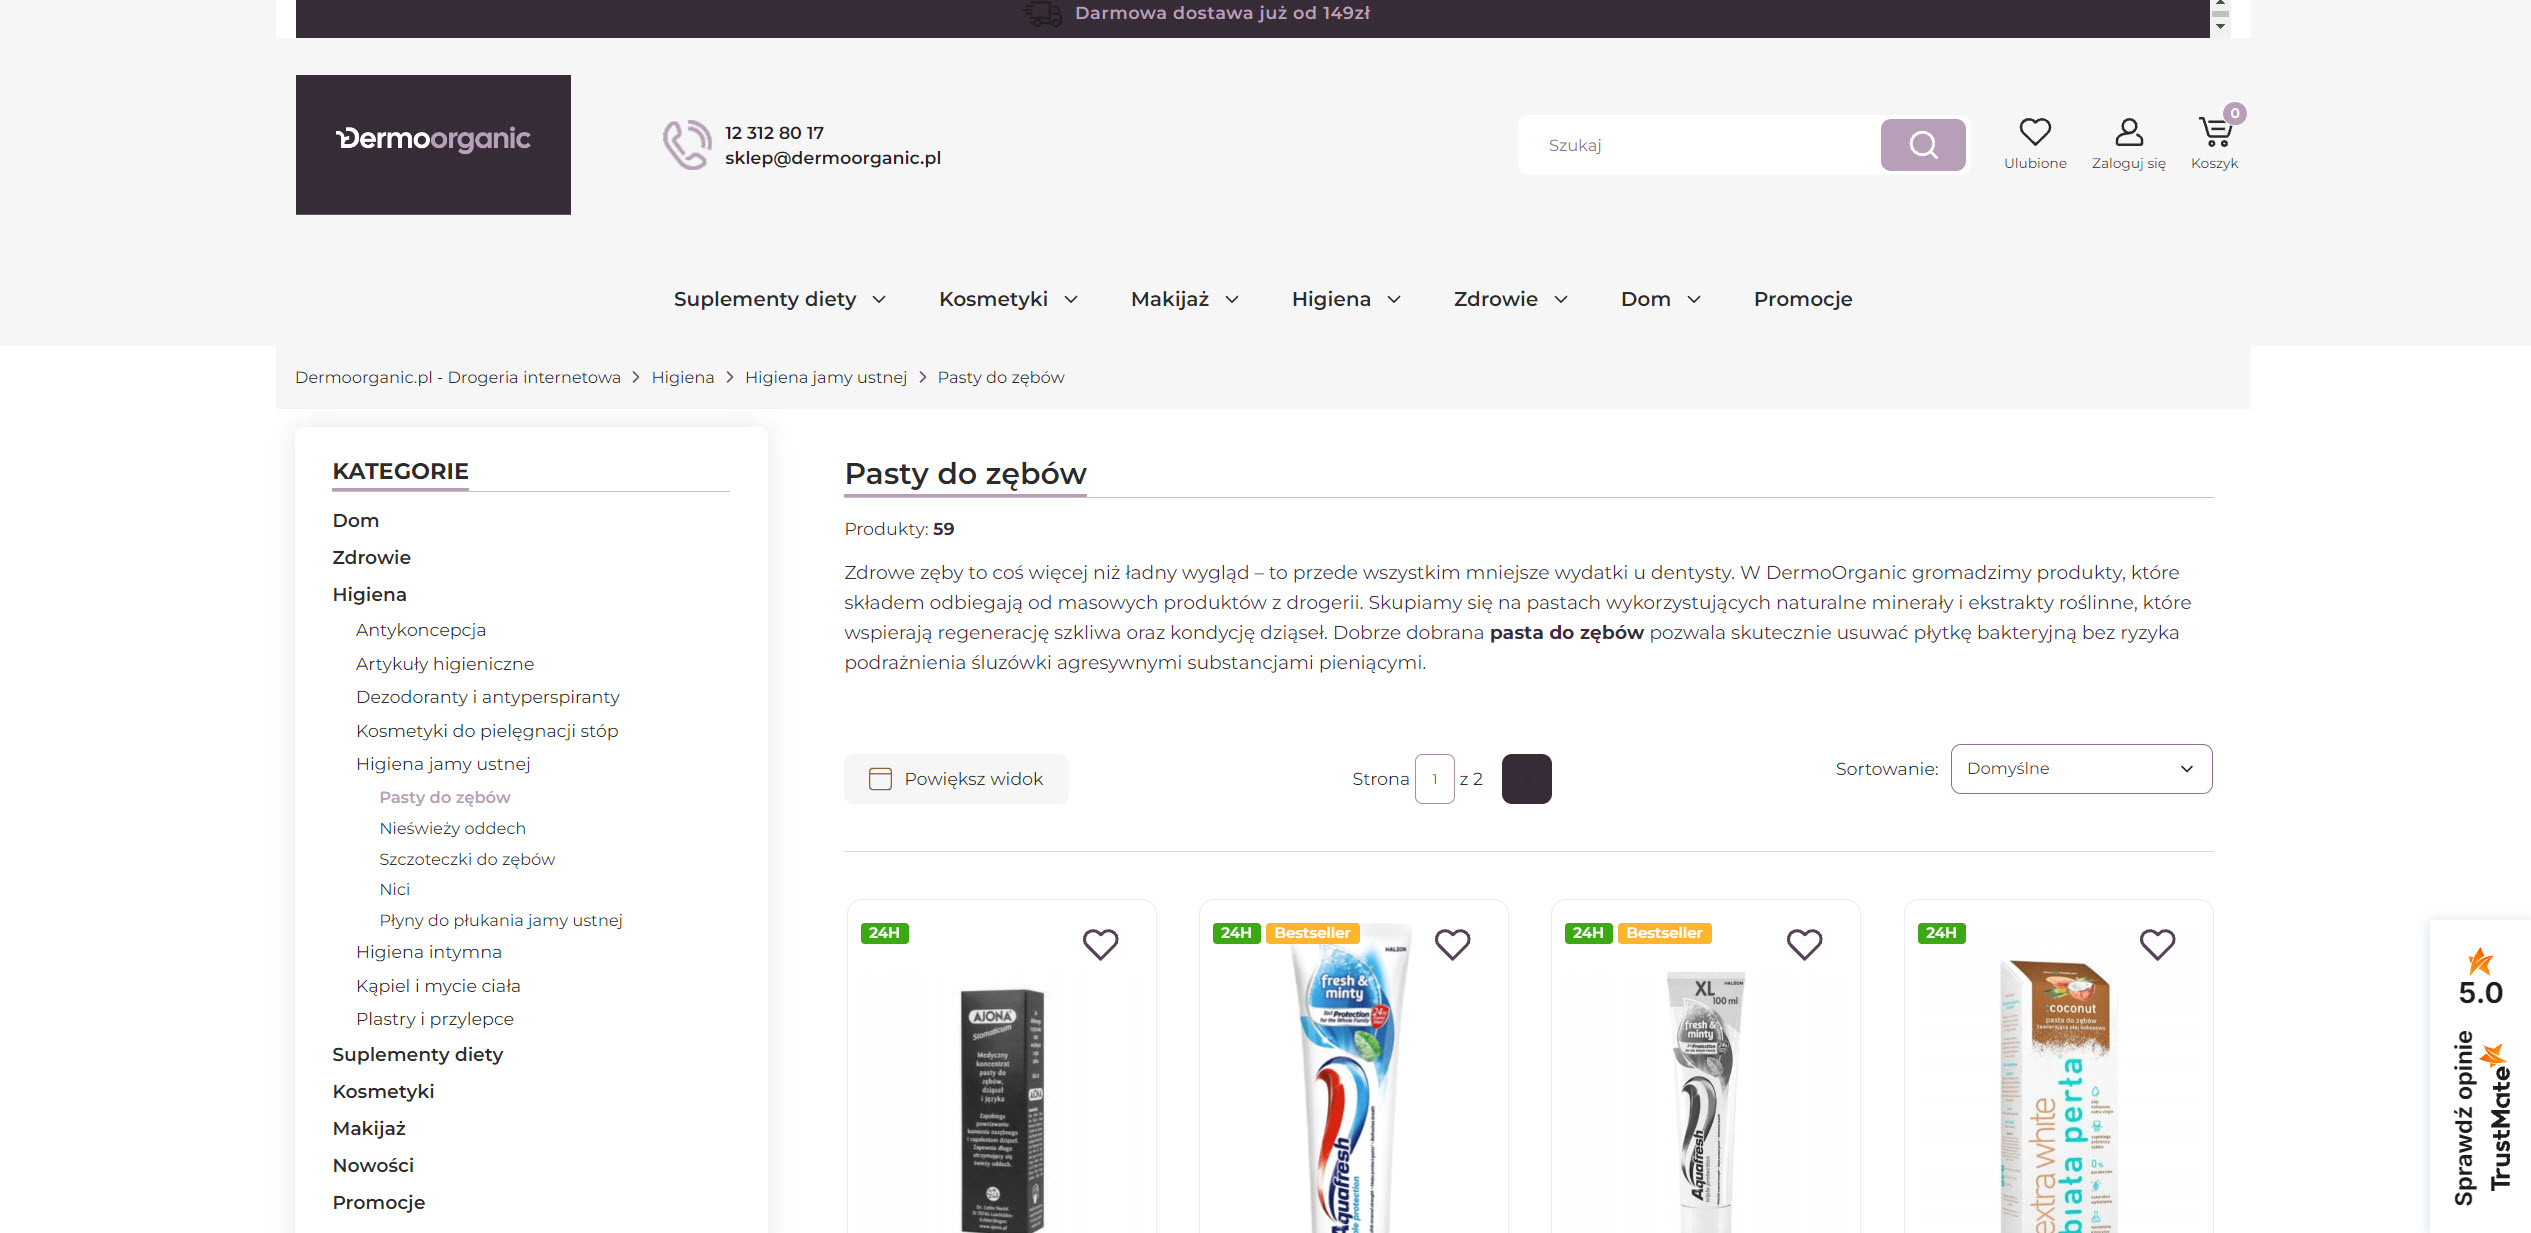The image size is (2531, 1233).
Task: Click the Powiększ widok button
Action: (956, 779)
